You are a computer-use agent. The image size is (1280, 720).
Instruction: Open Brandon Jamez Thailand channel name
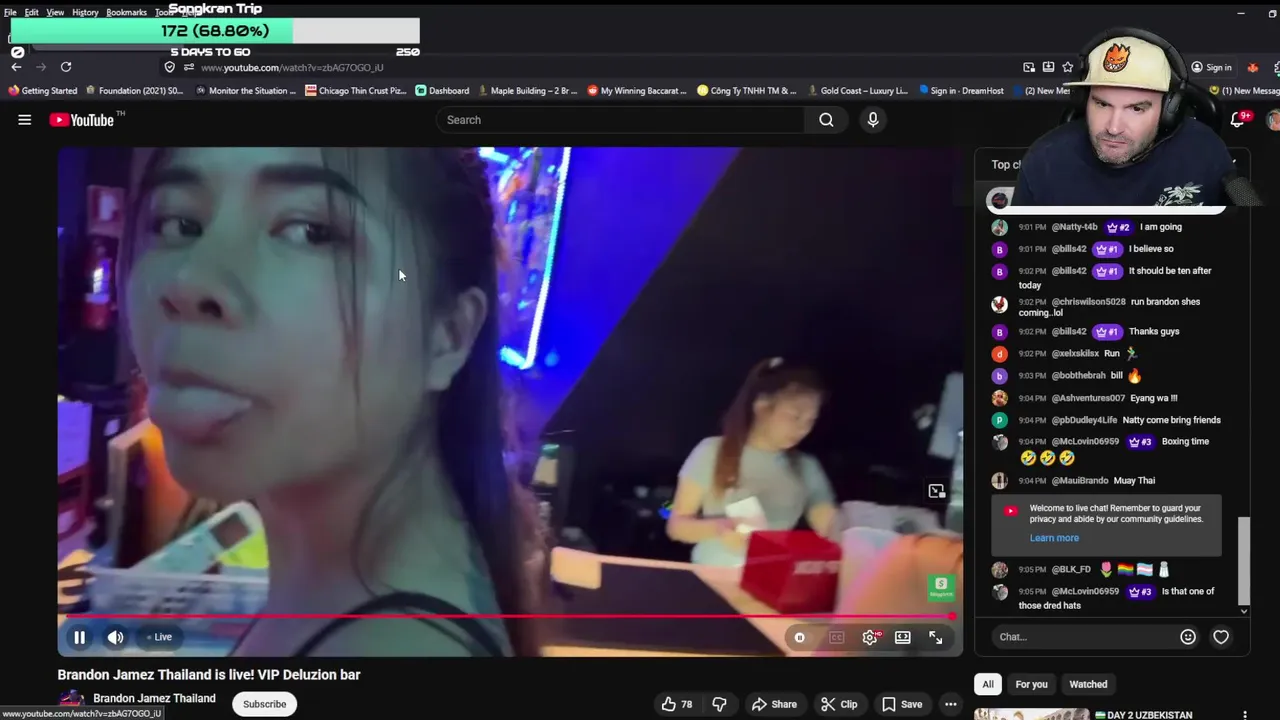[154, 698]
